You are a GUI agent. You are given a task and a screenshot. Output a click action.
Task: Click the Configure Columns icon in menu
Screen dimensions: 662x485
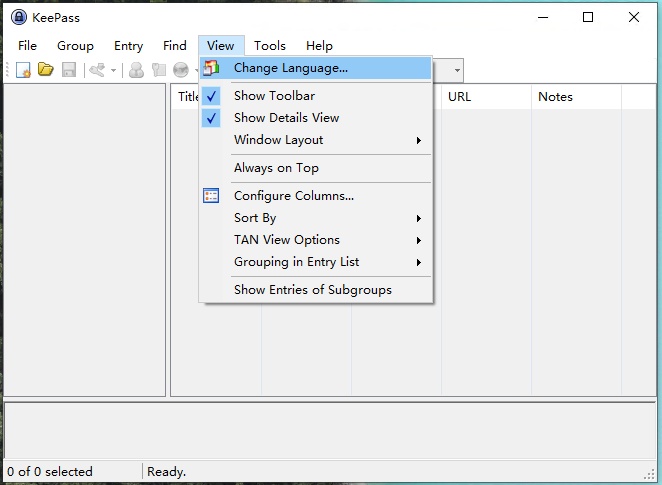point(211,196)
